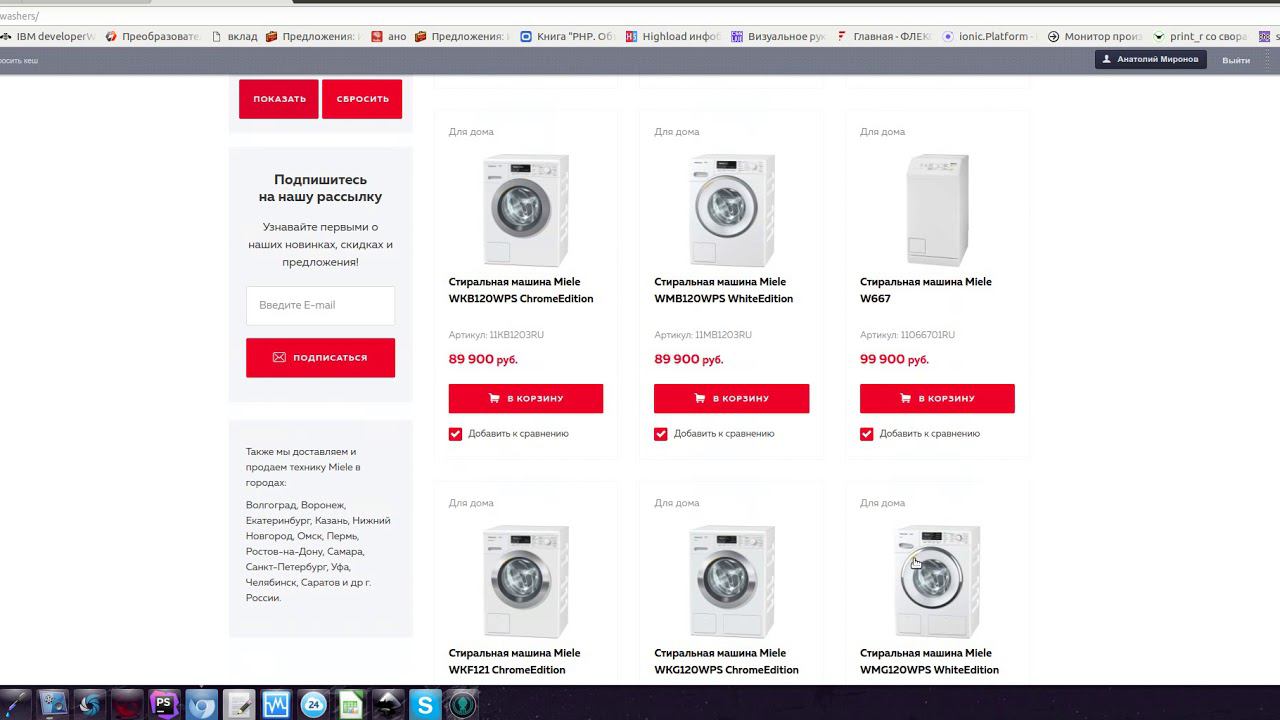This screenshot has height=720, width=1280.
Task: Click the Подписаться subscribe button
Action: click(320, 357)
